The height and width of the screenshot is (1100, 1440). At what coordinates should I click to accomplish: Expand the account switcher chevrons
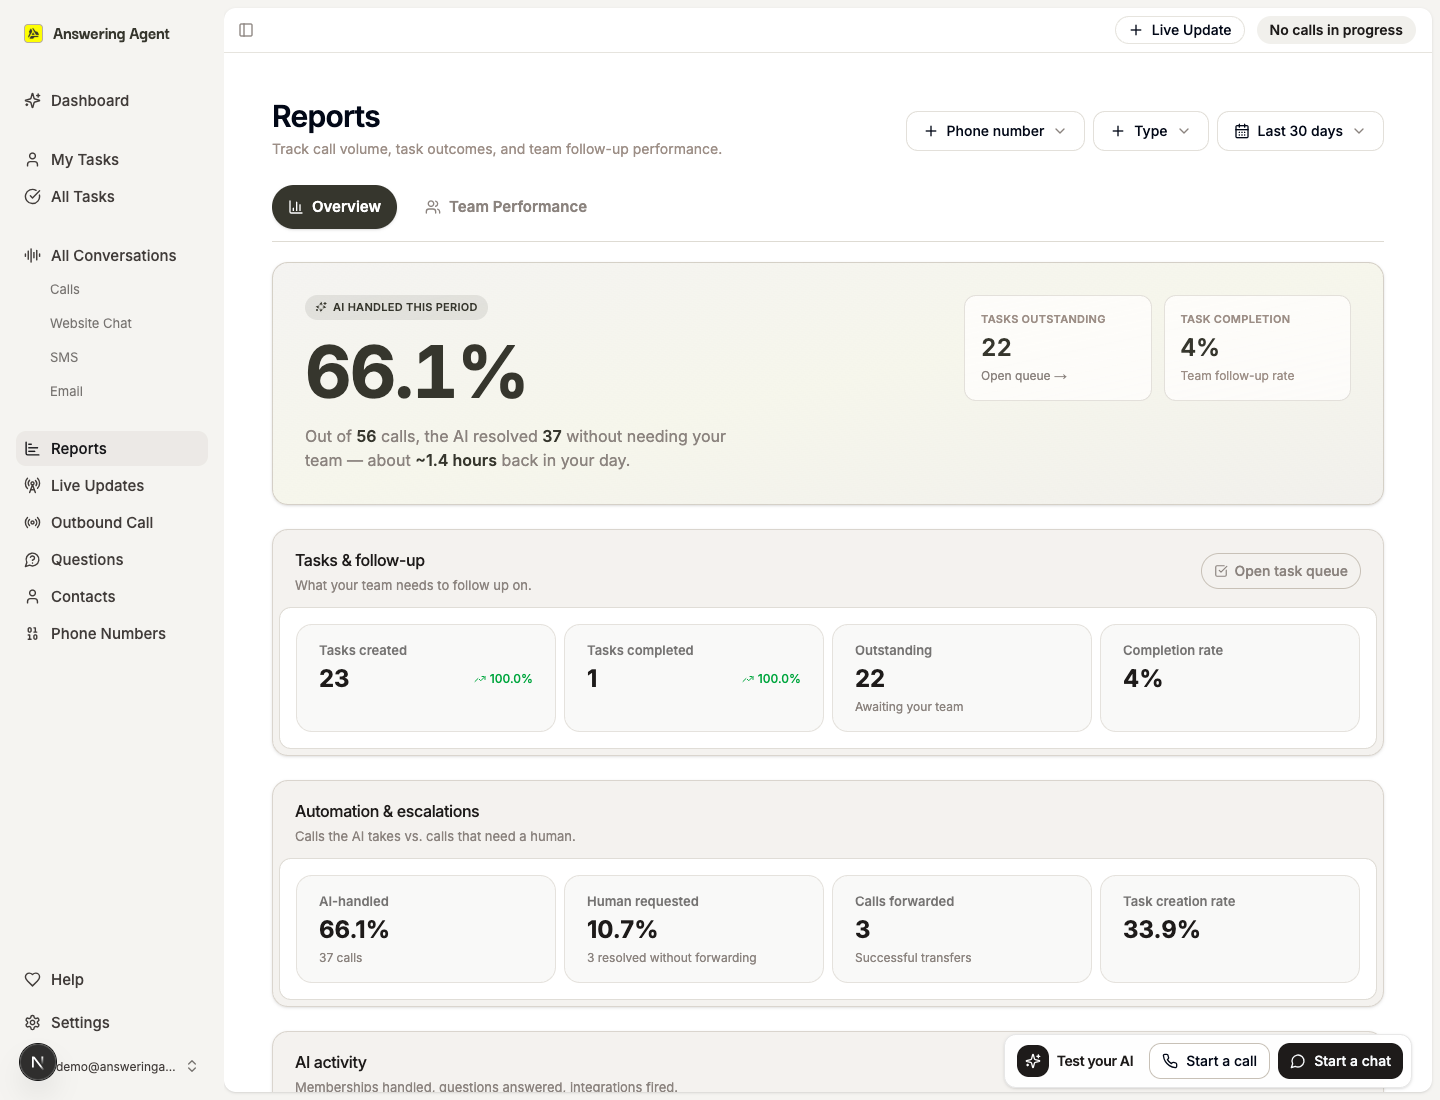point(192,1066)
